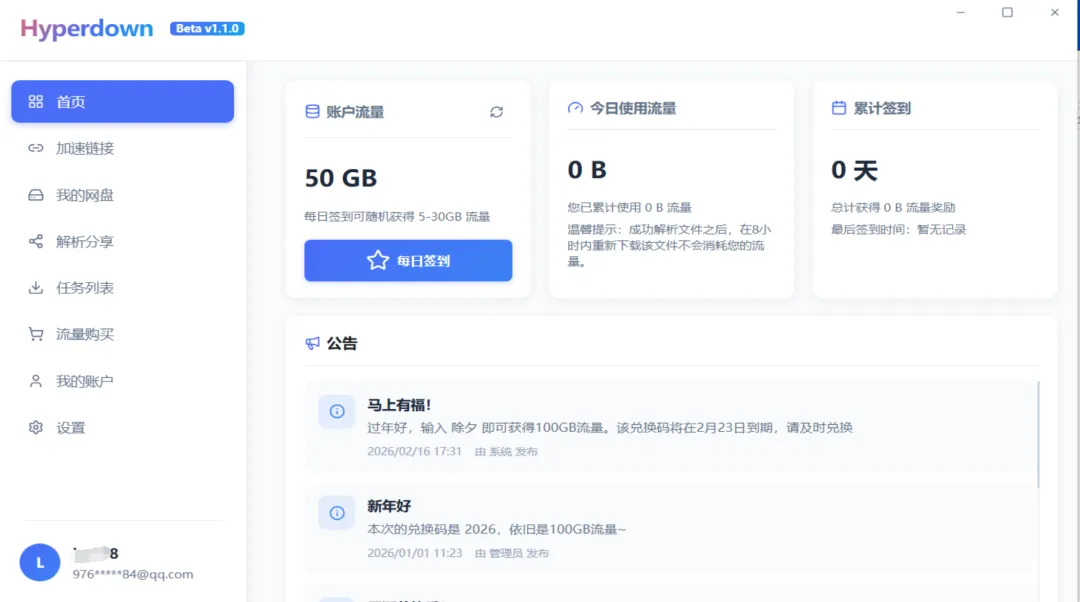Image resolution: width=1080 pixels, height=602 pixels.
Task: Click the info icon for 马上有福! announcement
Action: (x=337, y=411)
